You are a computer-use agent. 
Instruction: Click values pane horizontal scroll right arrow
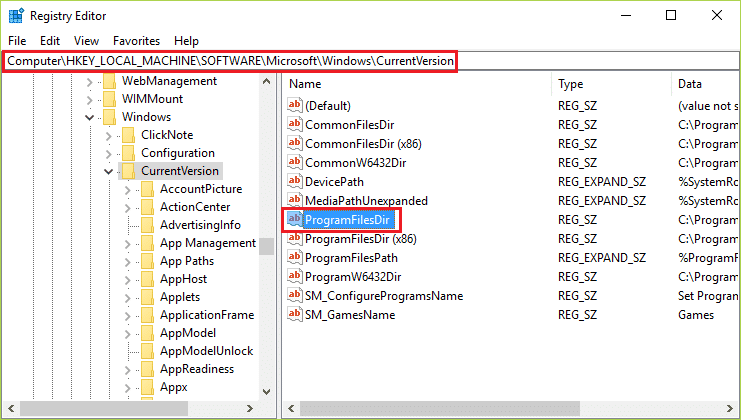pos(730,408)
